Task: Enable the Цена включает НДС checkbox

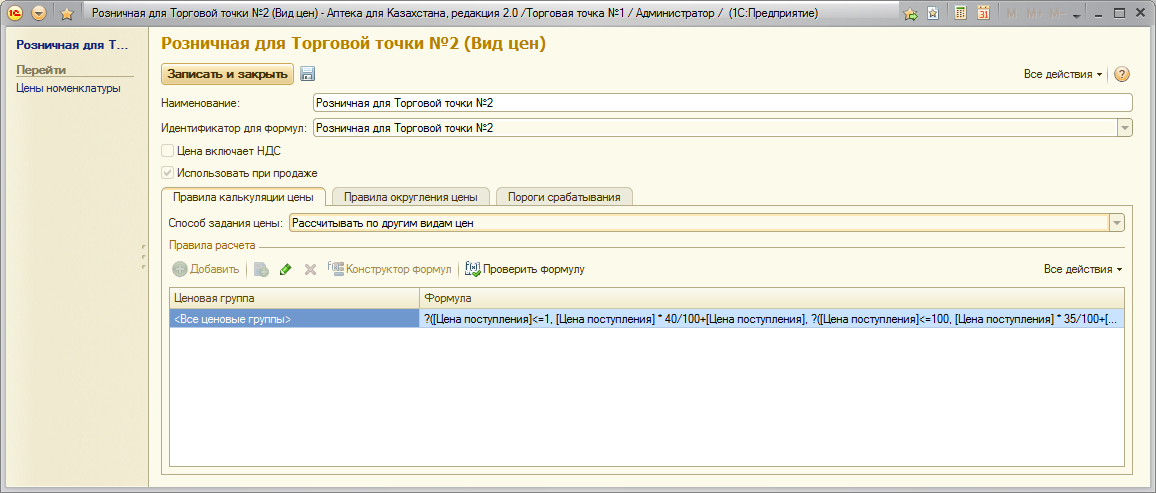Action: 168,151
